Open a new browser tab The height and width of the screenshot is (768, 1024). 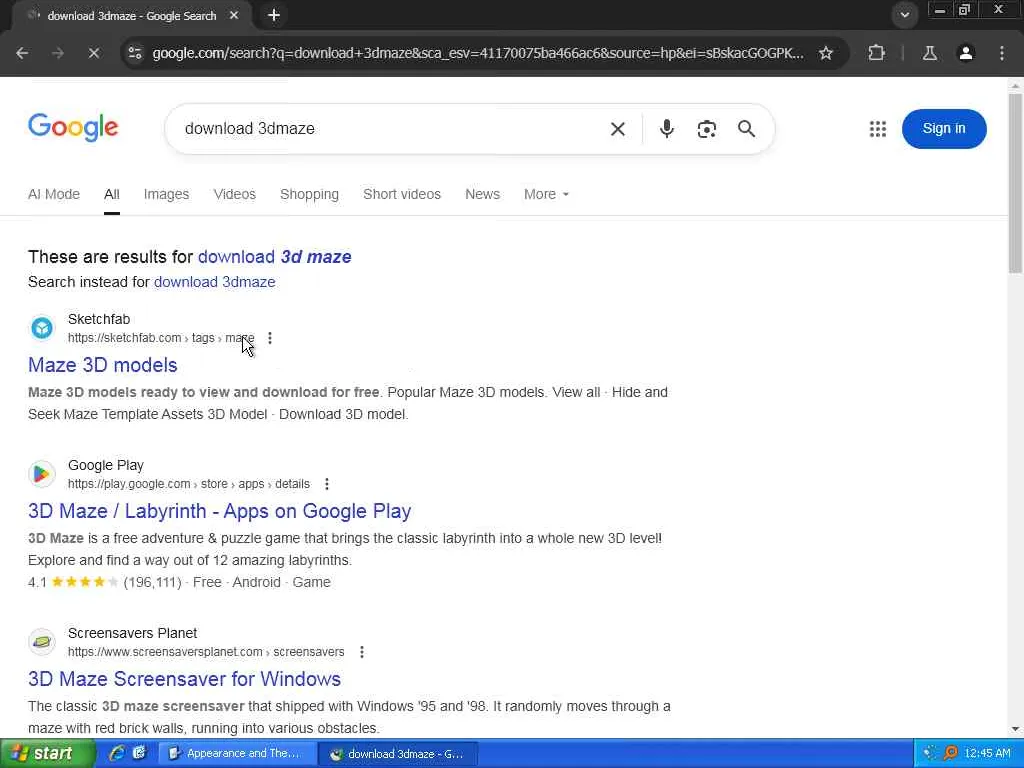click(274, 15)
